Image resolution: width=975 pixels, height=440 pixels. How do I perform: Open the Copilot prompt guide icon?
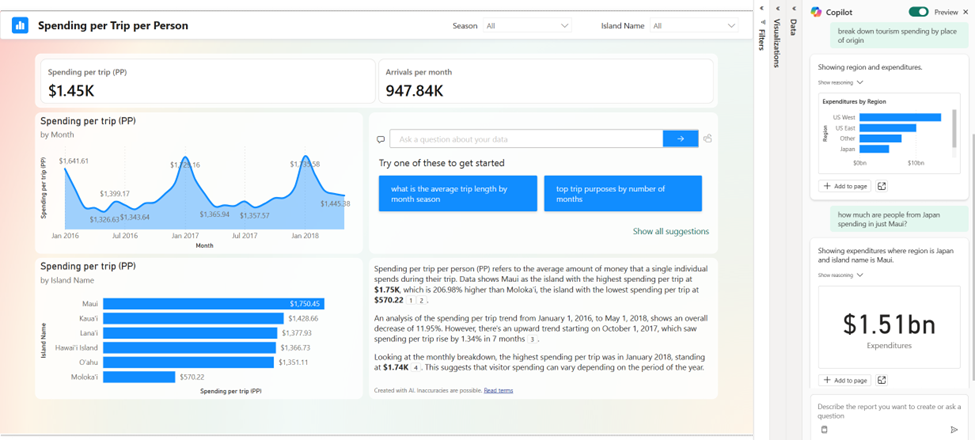pos(825,429)
